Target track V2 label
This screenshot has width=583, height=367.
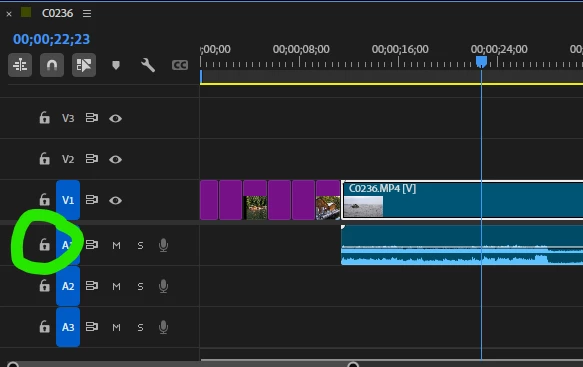pyautogui.click(x=68, y=159)
